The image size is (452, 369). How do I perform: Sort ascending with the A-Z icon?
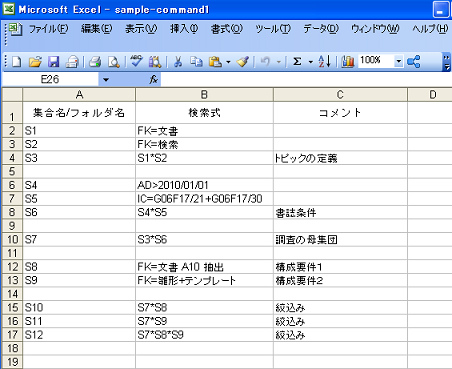click(x=324, y=62)
